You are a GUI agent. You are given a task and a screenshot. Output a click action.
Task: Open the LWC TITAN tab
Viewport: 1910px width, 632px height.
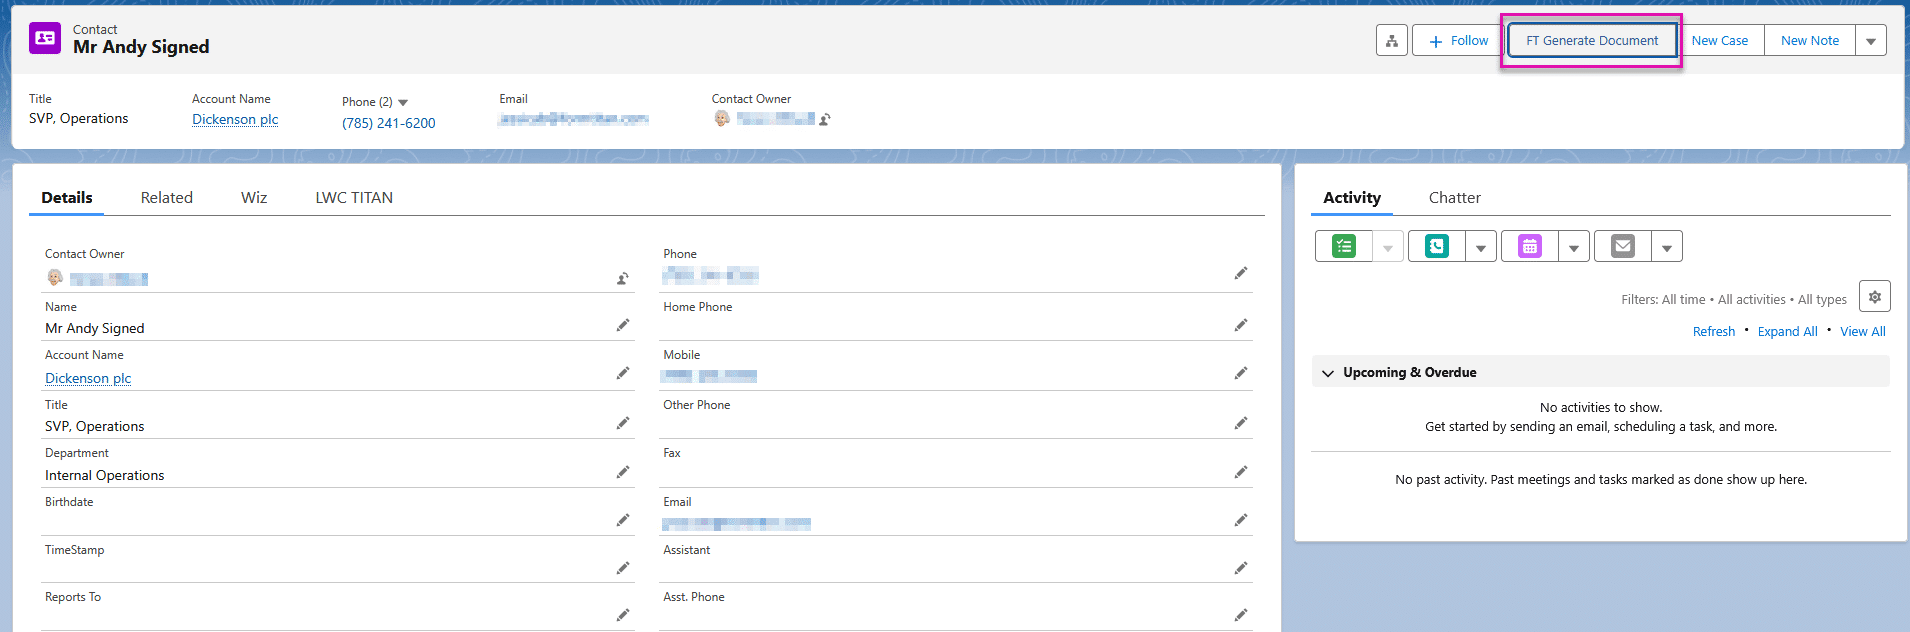[354, 198]
